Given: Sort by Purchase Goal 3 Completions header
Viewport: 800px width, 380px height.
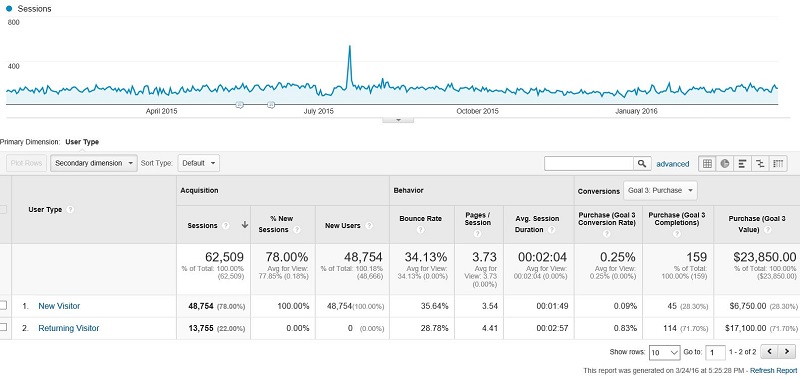Looking at the screenshot, I should [677, 218].
